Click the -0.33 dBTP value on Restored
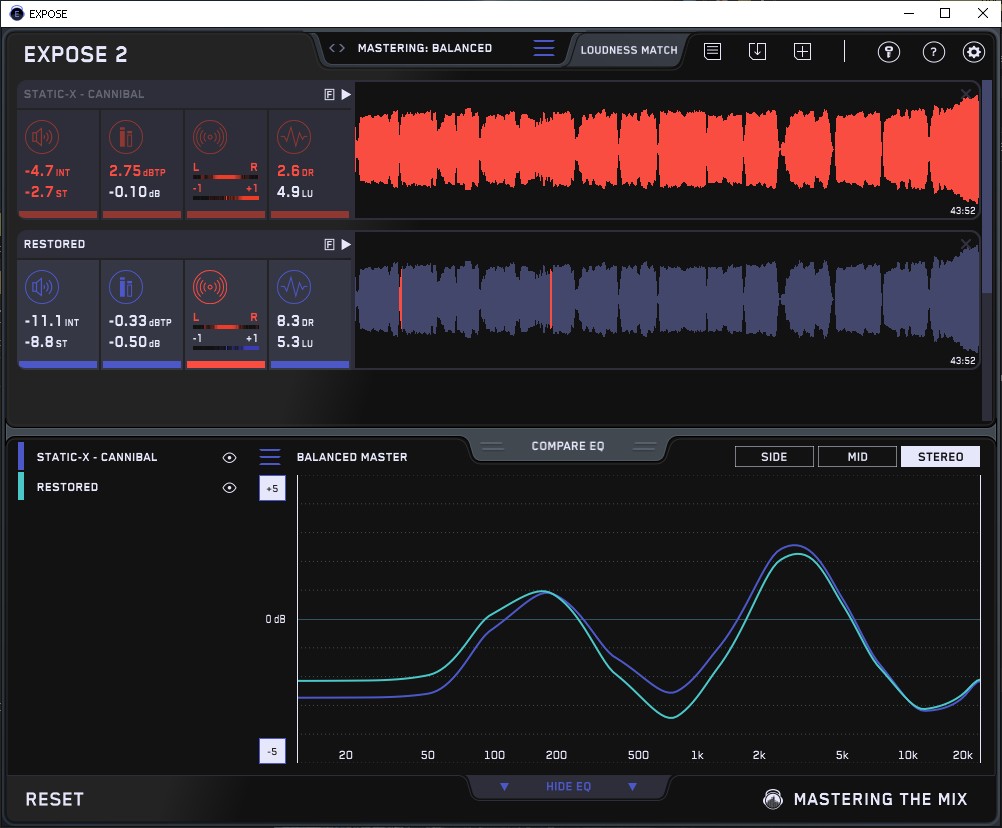 (x=140, y=321)
